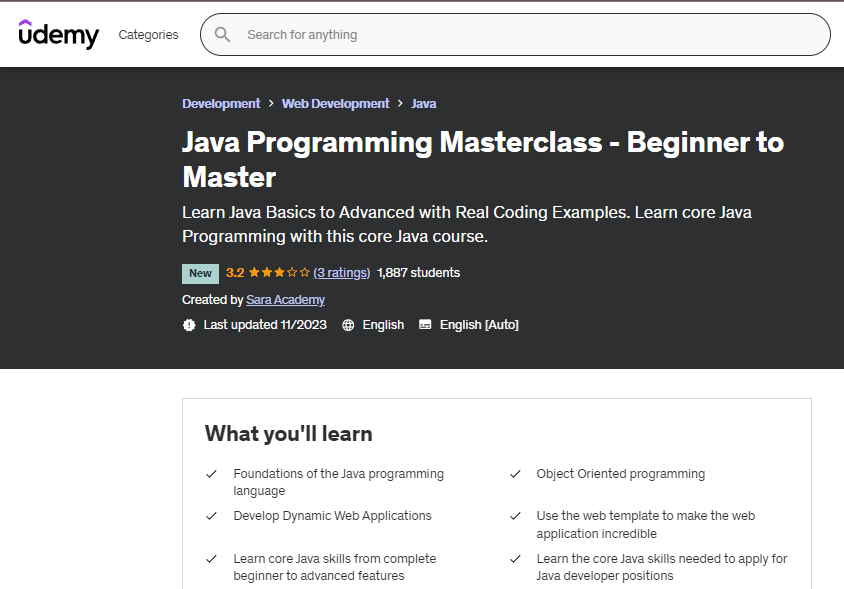
Task: Open Web Development breadcrumb
Action: click(335, 104)
